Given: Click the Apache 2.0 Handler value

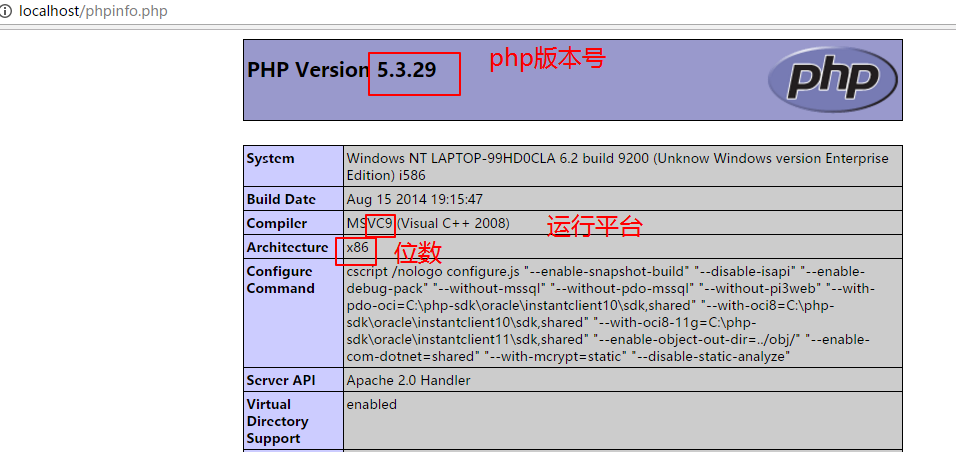Looking at the screenshot, I should (408, 380).
